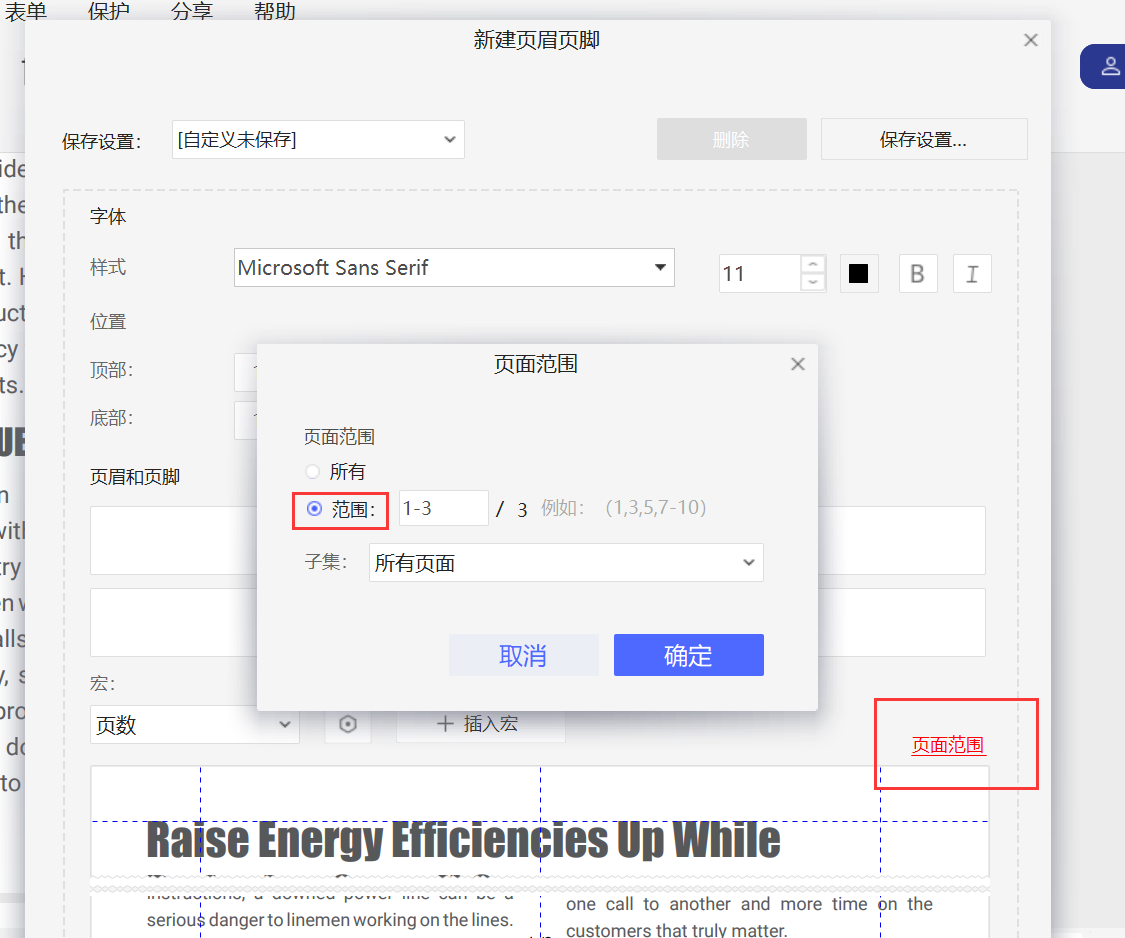Increase font size using the up stepper arrow
This screenshot has width=1125, height=938.
tap(810, 265)
